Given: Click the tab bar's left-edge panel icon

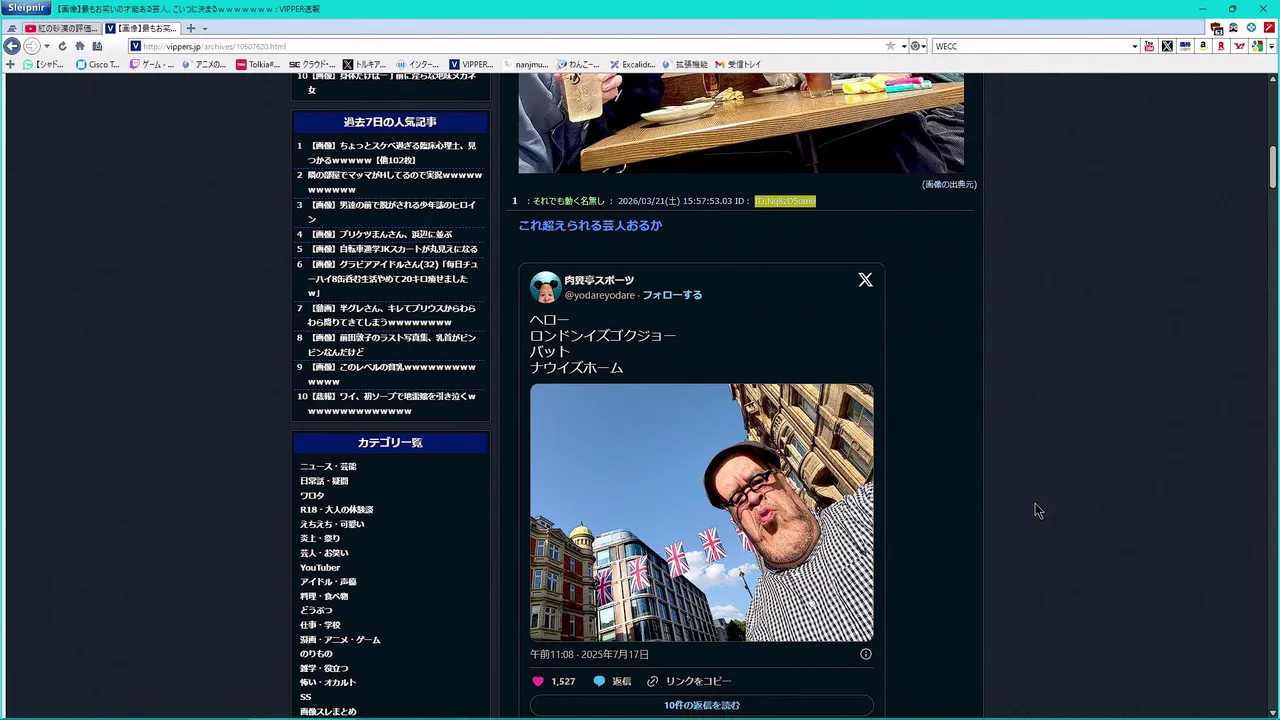Looking at the screenshot, I should click(x=12, y=28).
